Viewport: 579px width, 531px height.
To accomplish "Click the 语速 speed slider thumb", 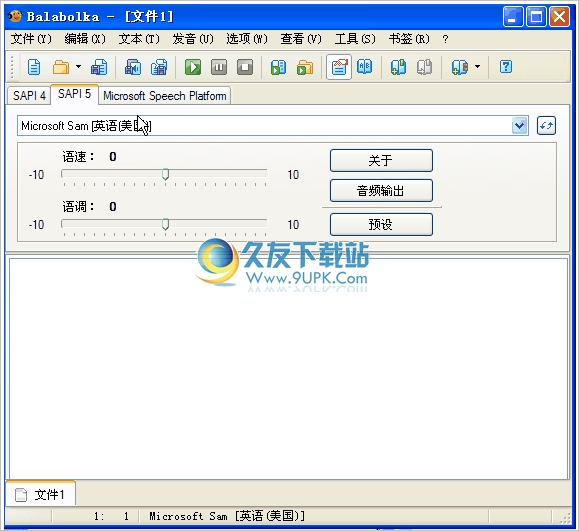I will click(x=165, y=174).
